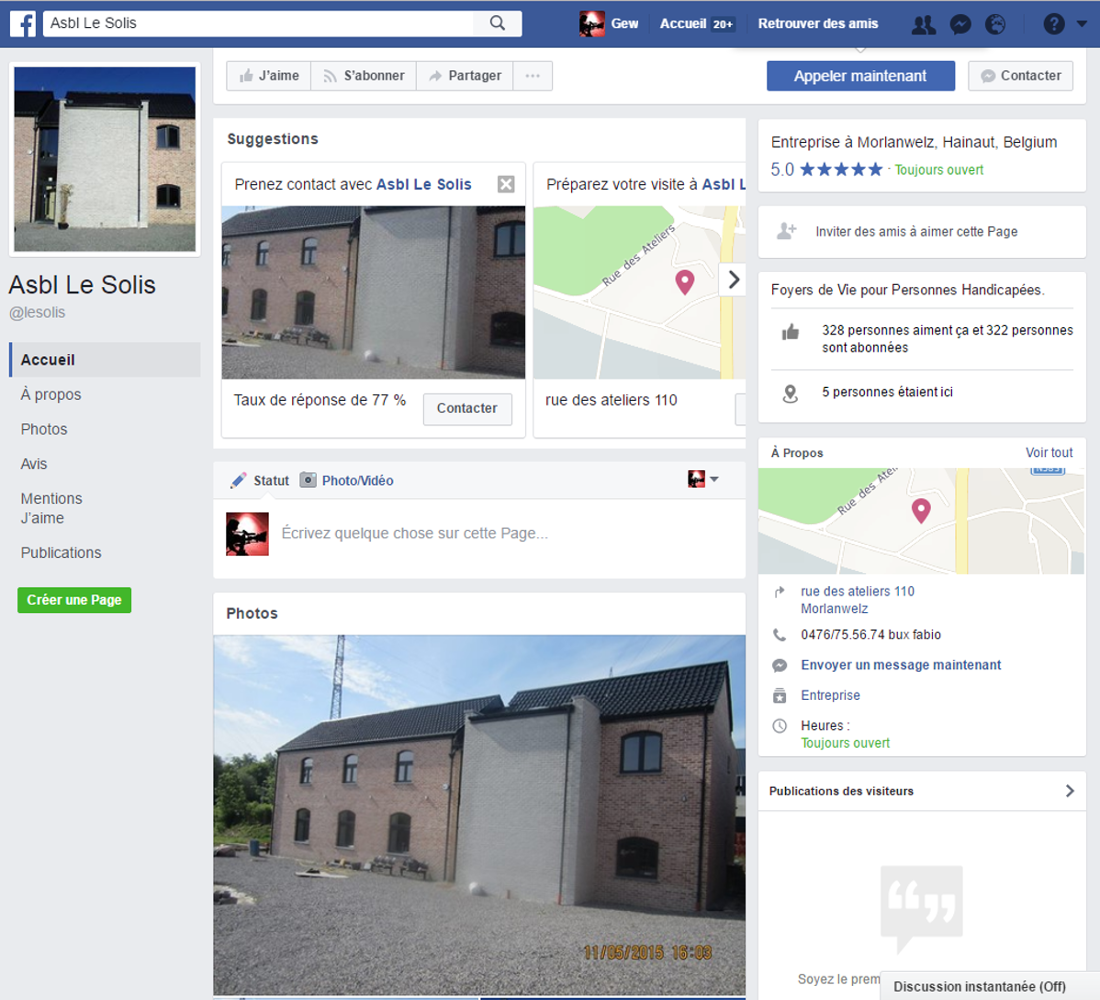Screen dimensions: 1100x1000
Task: Click the phone icon in À Propos
Action: [779, 635]
